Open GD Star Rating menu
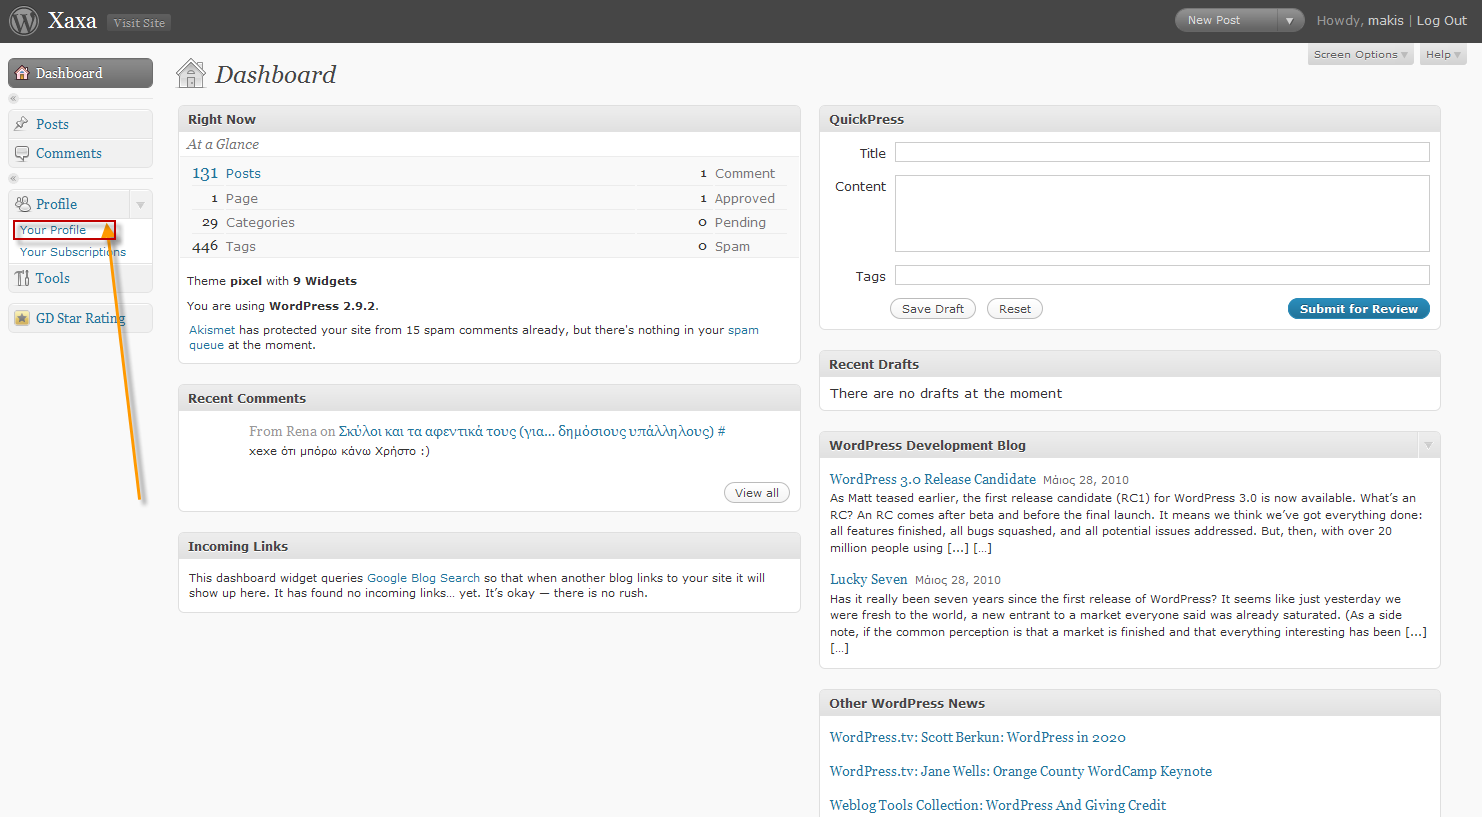 click(80, 318)
